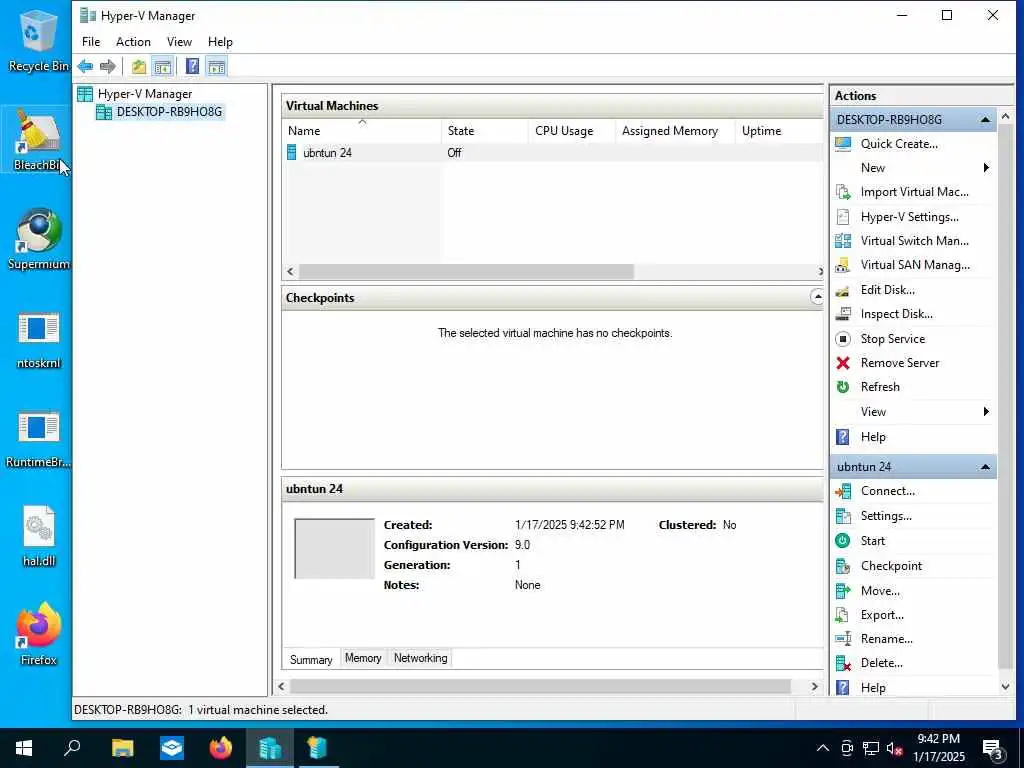Image resolution: width=1024 pixels, height=768 pixels.
Task: Open notification center in taskbar
Action: (x=994, y=750)
